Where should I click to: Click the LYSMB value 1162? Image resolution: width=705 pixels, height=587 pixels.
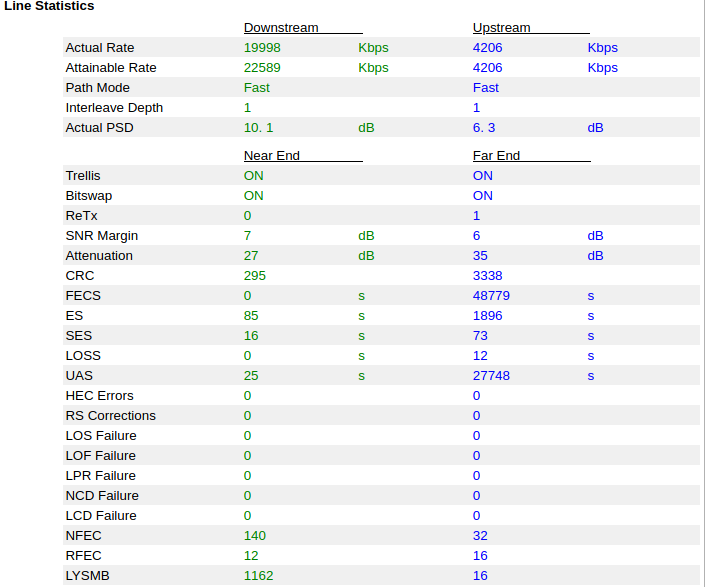point(258,576)
